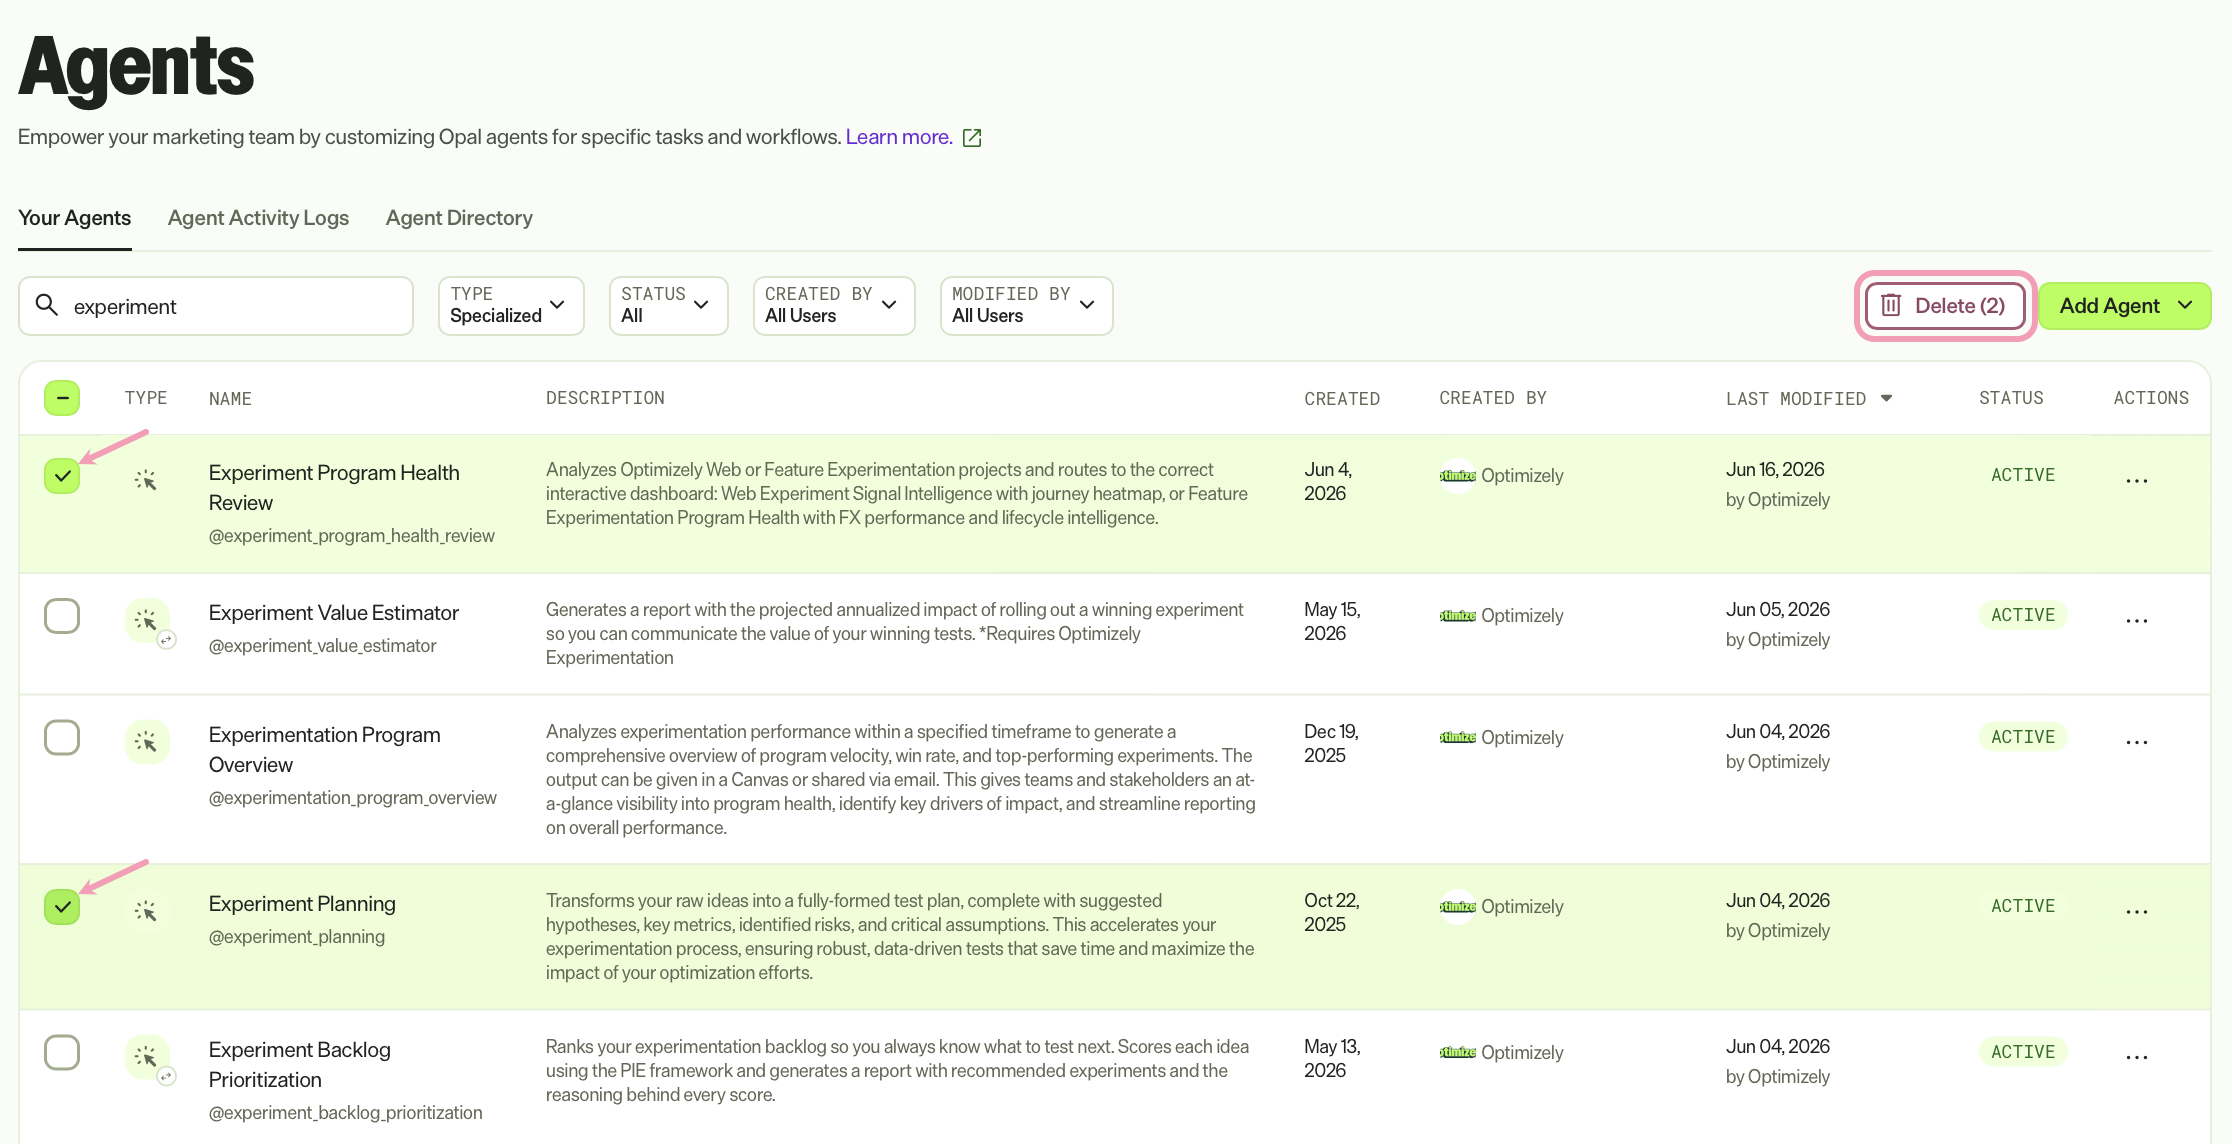This screenshot has width=2232, height=1144.
Task: Click Experiment Backlog Prioritization agent type icon
Action: click(x=147, y=1058)
